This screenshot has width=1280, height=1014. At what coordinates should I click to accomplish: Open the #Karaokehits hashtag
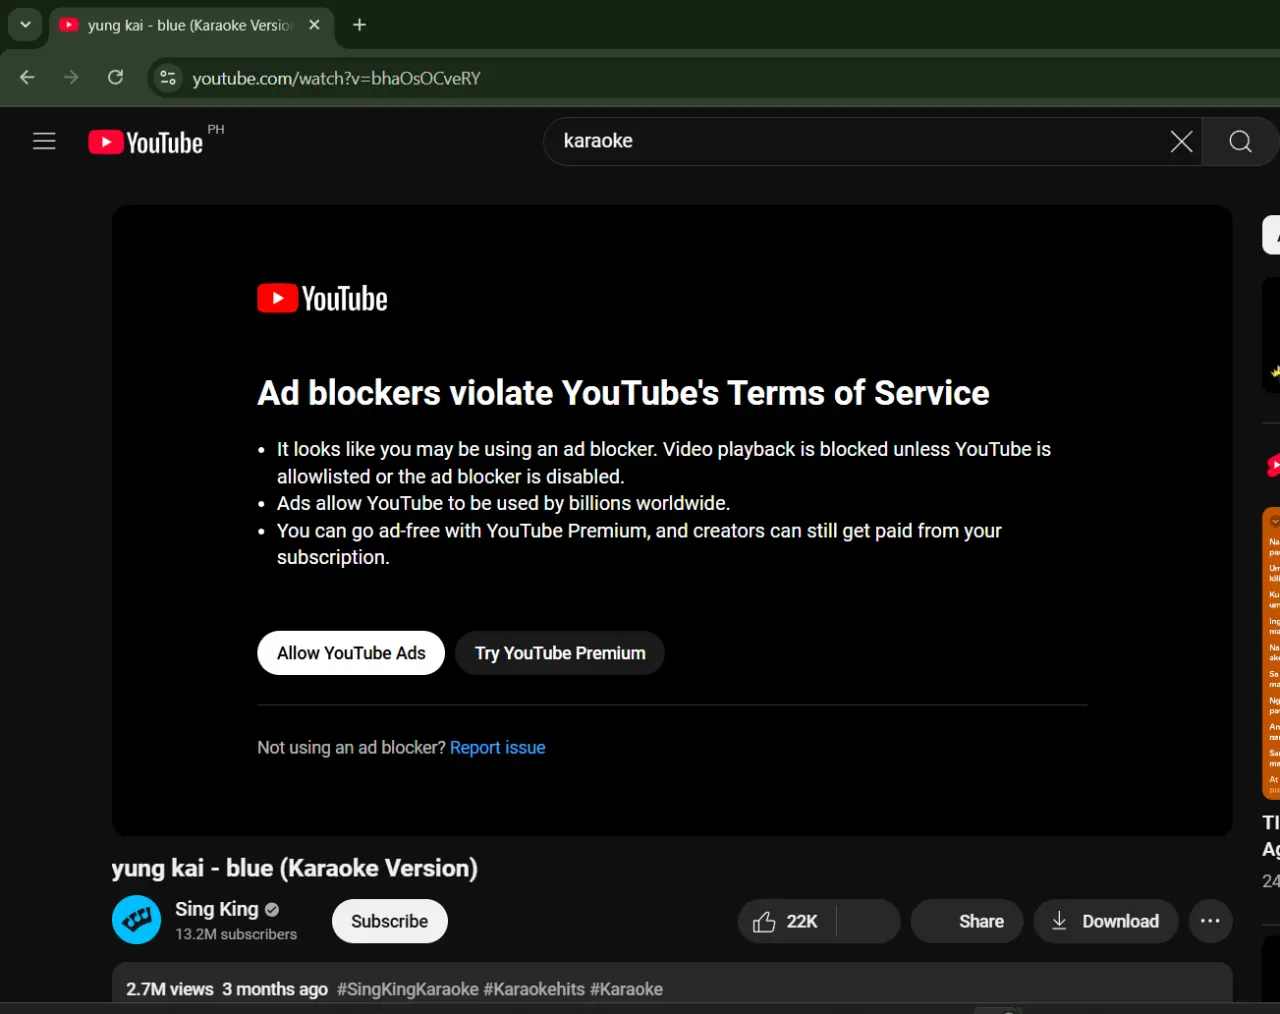[x=534, y=989]
